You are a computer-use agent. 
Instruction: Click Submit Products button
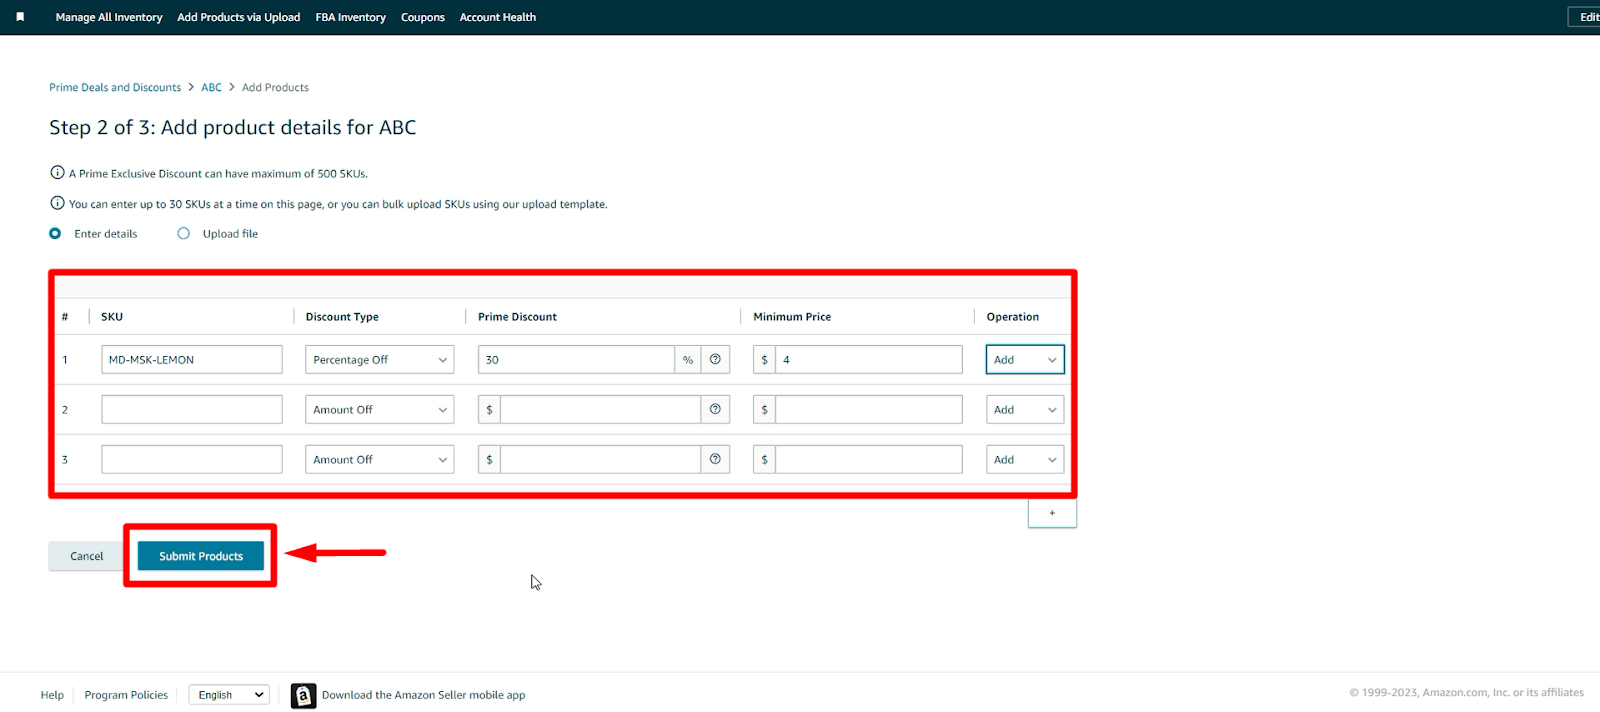point(201,556)
